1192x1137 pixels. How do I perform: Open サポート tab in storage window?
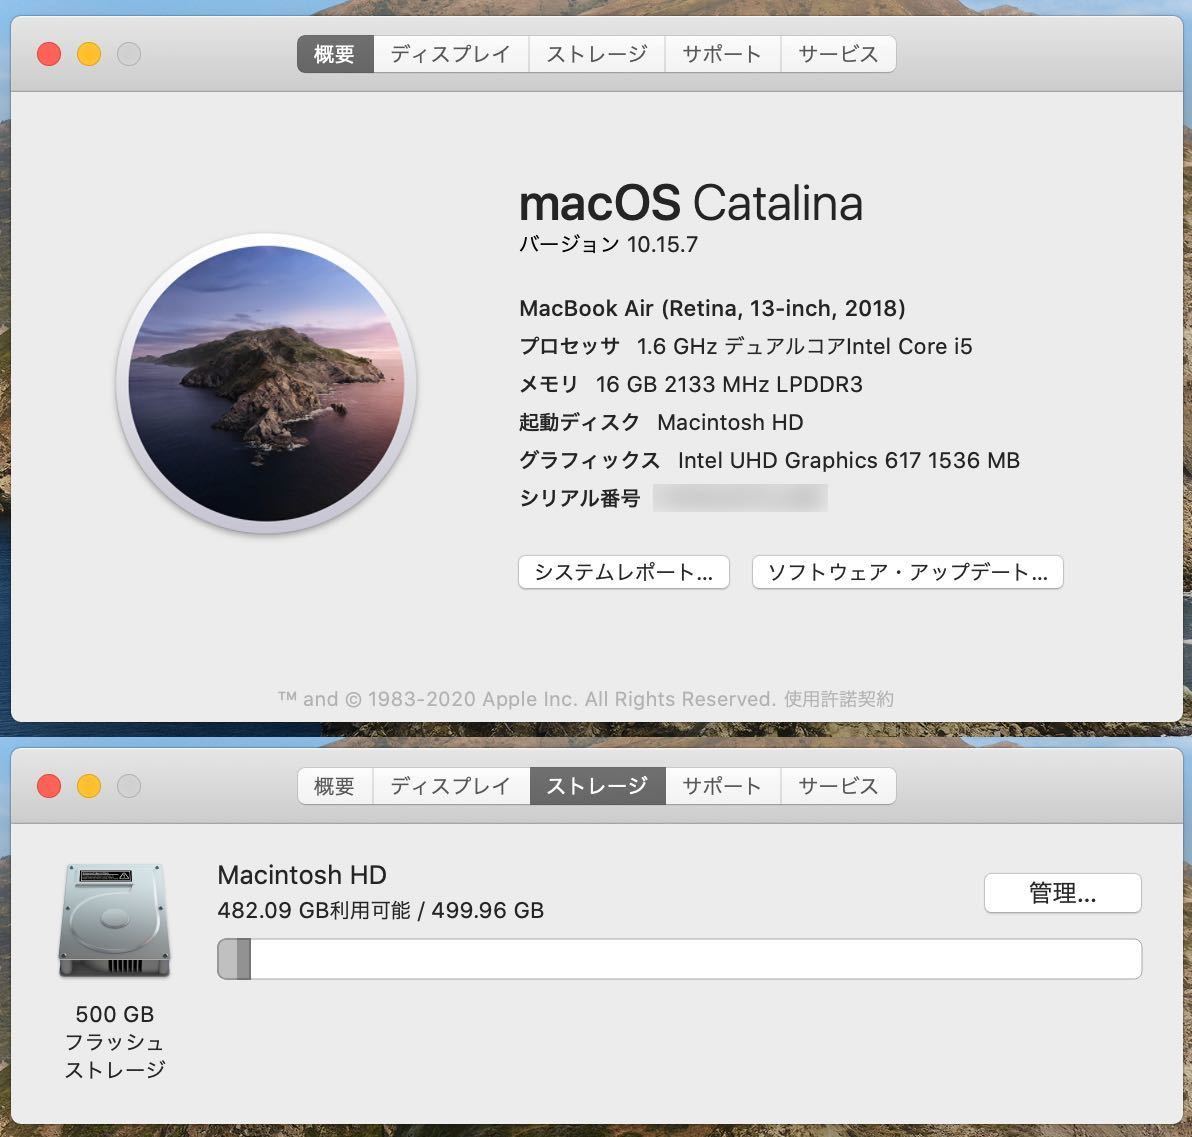click(722, 786)
